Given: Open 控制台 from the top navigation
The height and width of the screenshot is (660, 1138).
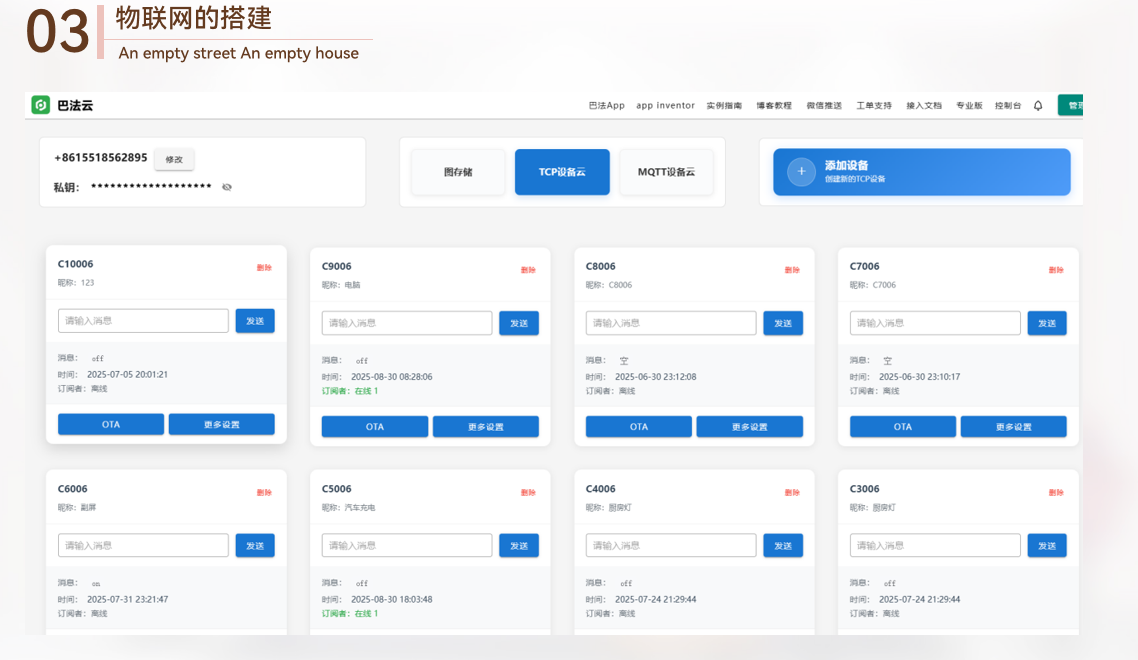Looking at the screenshot, I should [1007, 105].
